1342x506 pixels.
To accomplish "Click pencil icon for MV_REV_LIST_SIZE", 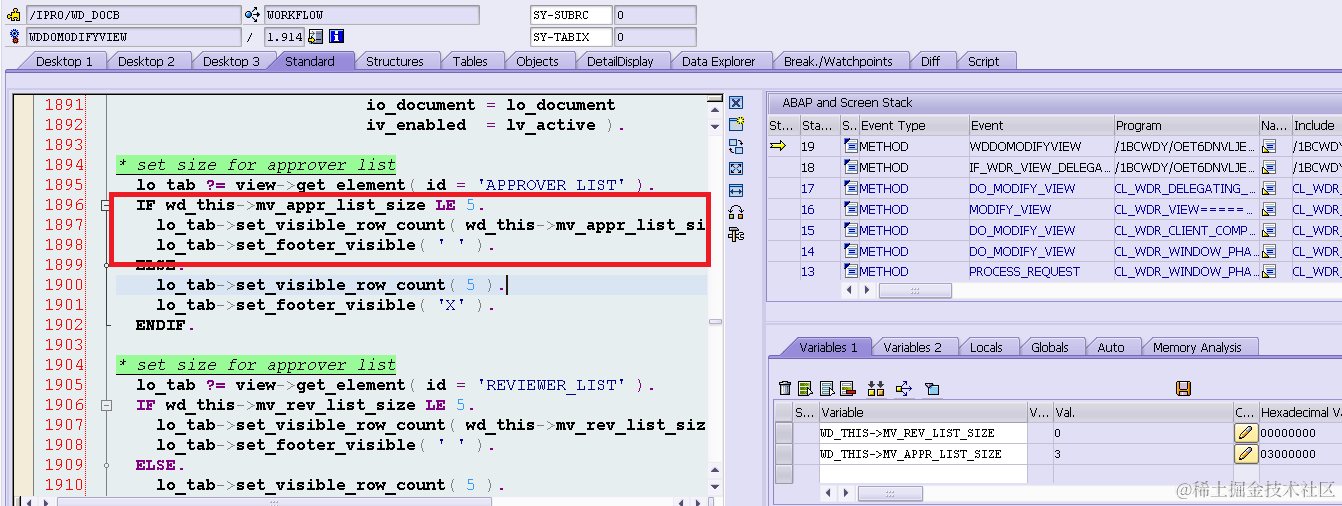I will (x=1245, y=433).
